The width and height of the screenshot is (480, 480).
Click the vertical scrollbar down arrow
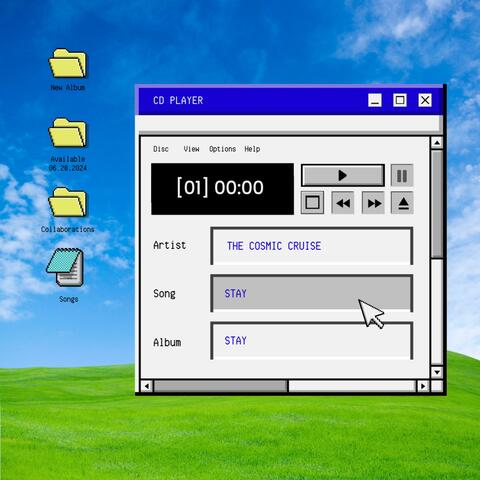(x=437, y=372)
